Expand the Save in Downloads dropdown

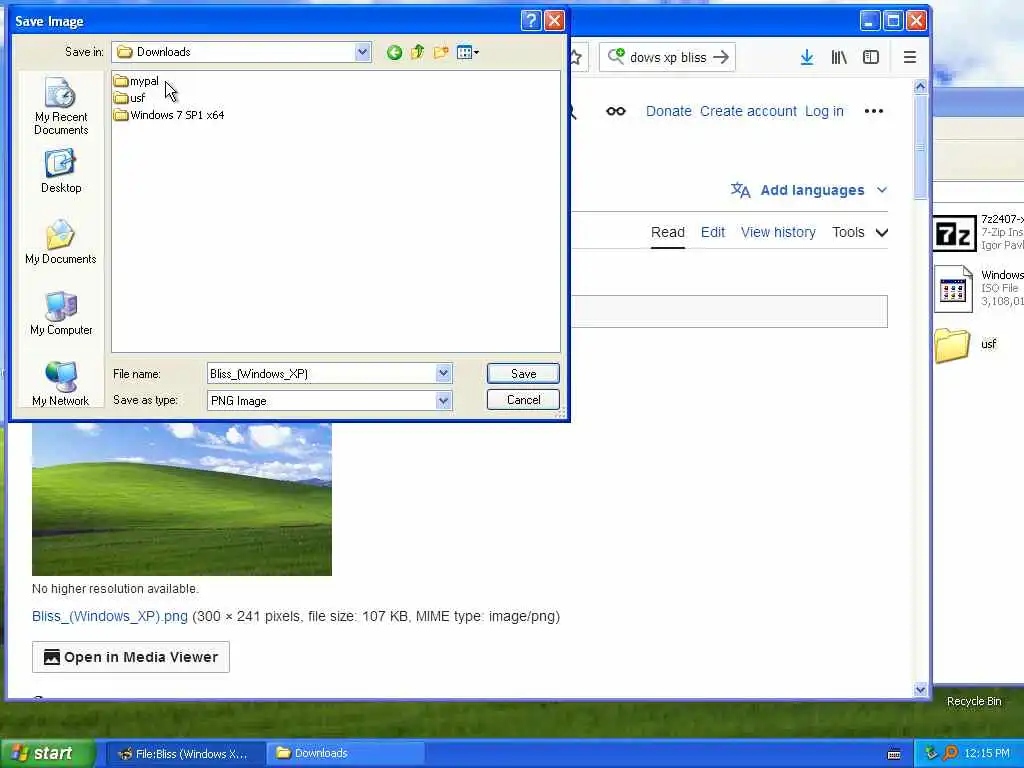[362, 52]
